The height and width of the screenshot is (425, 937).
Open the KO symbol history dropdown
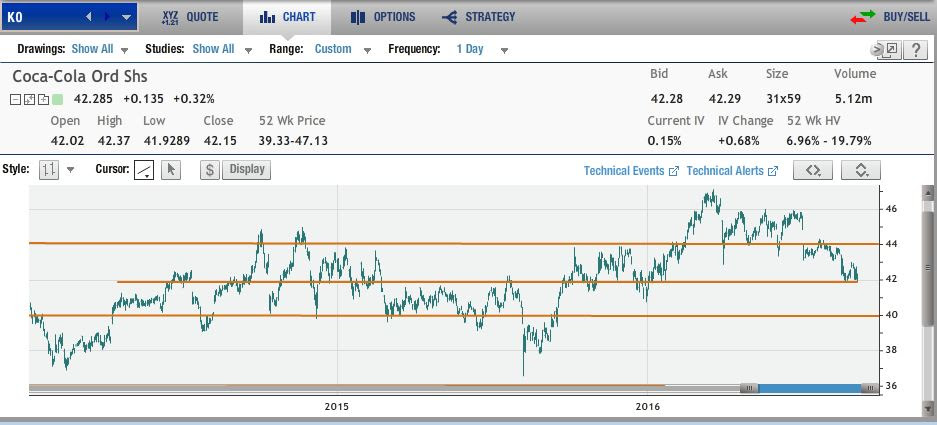click(x=126, y=17)
